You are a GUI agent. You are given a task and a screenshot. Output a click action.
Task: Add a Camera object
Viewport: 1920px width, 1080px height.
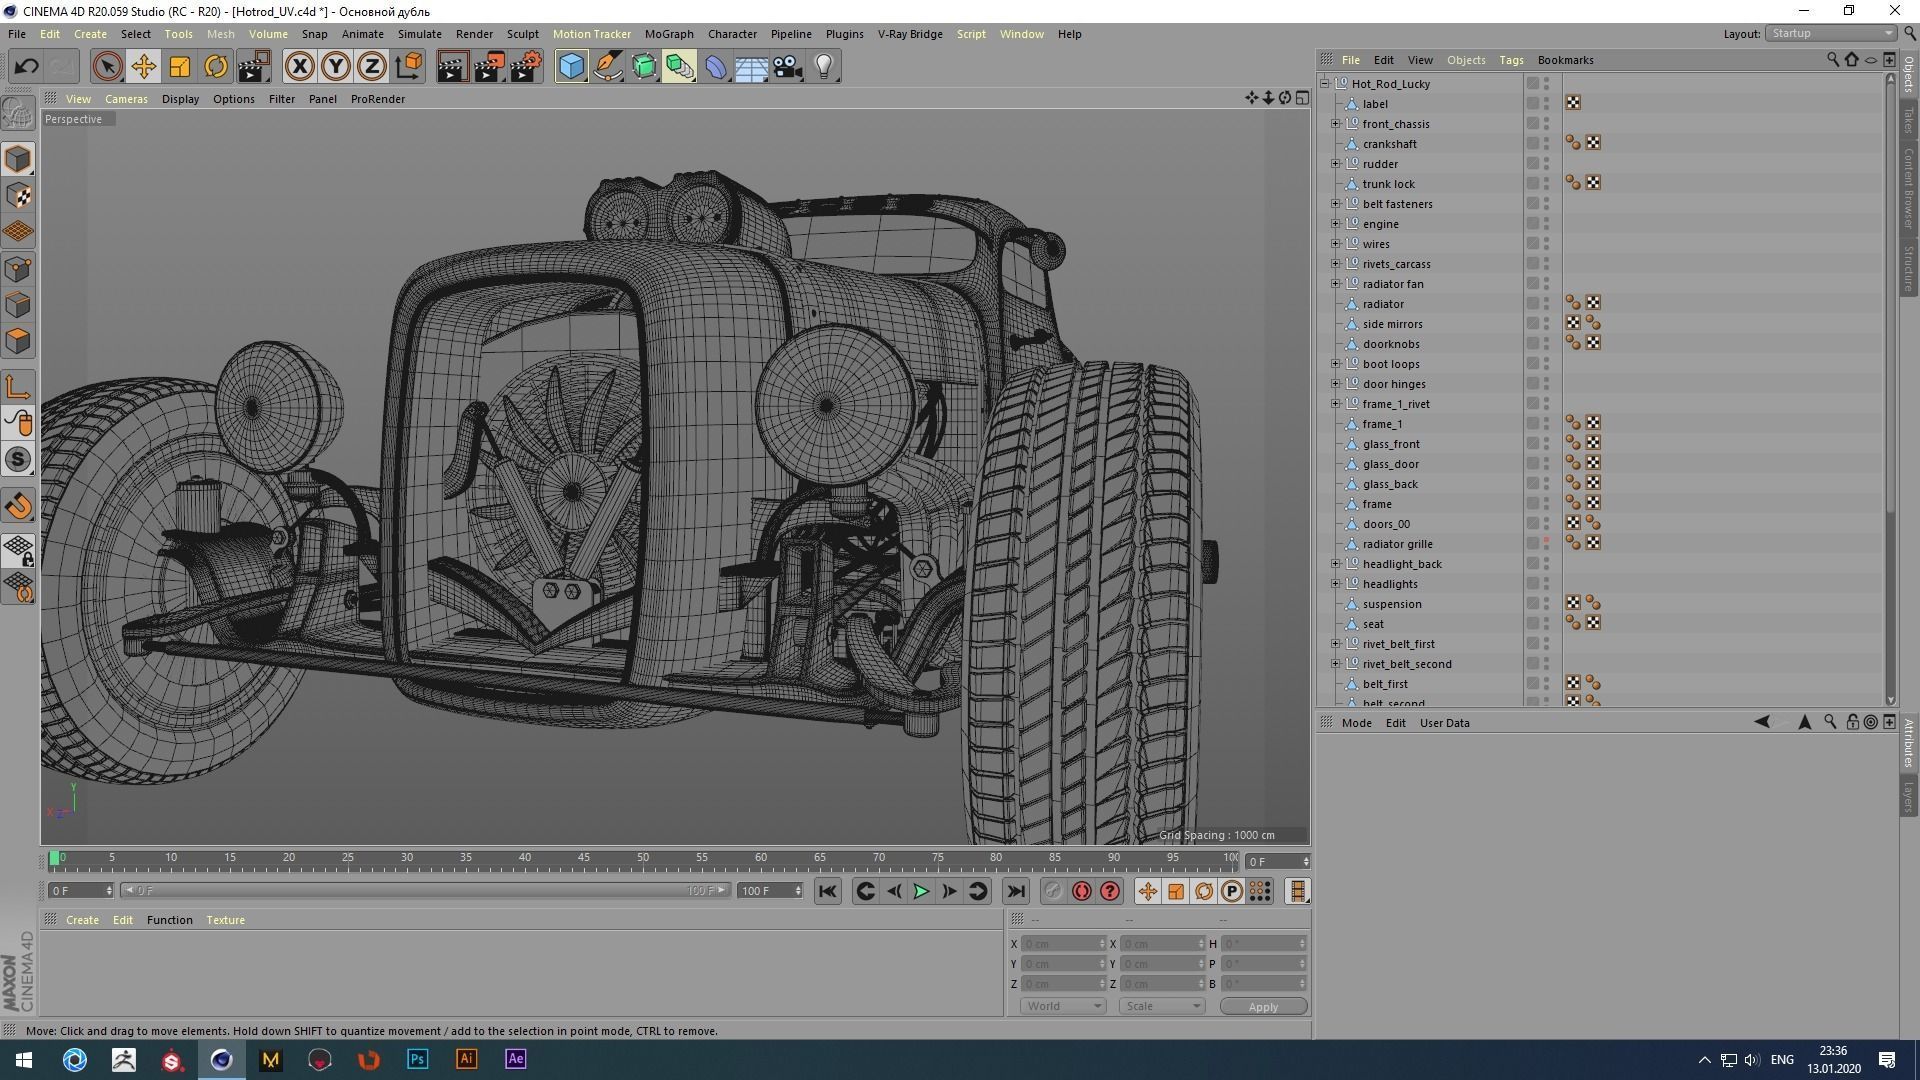[x=788, y=67]
